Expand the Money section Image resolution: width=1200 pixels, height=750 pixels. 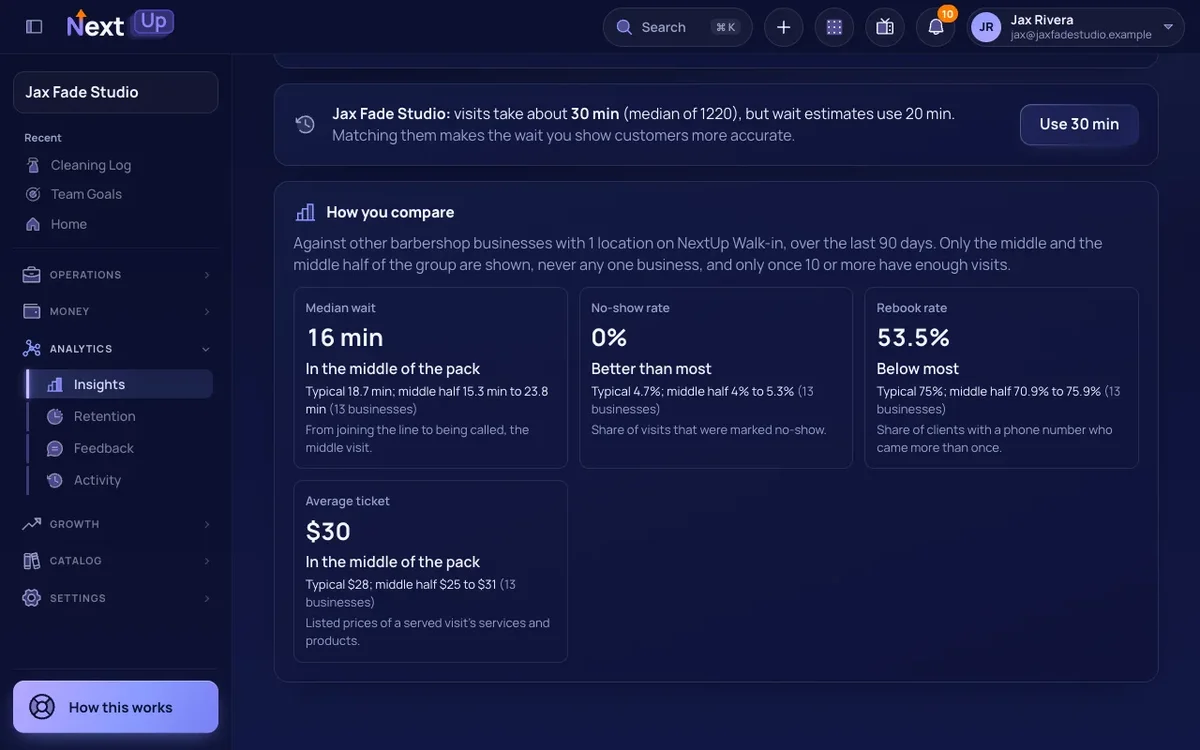(116, 312)
